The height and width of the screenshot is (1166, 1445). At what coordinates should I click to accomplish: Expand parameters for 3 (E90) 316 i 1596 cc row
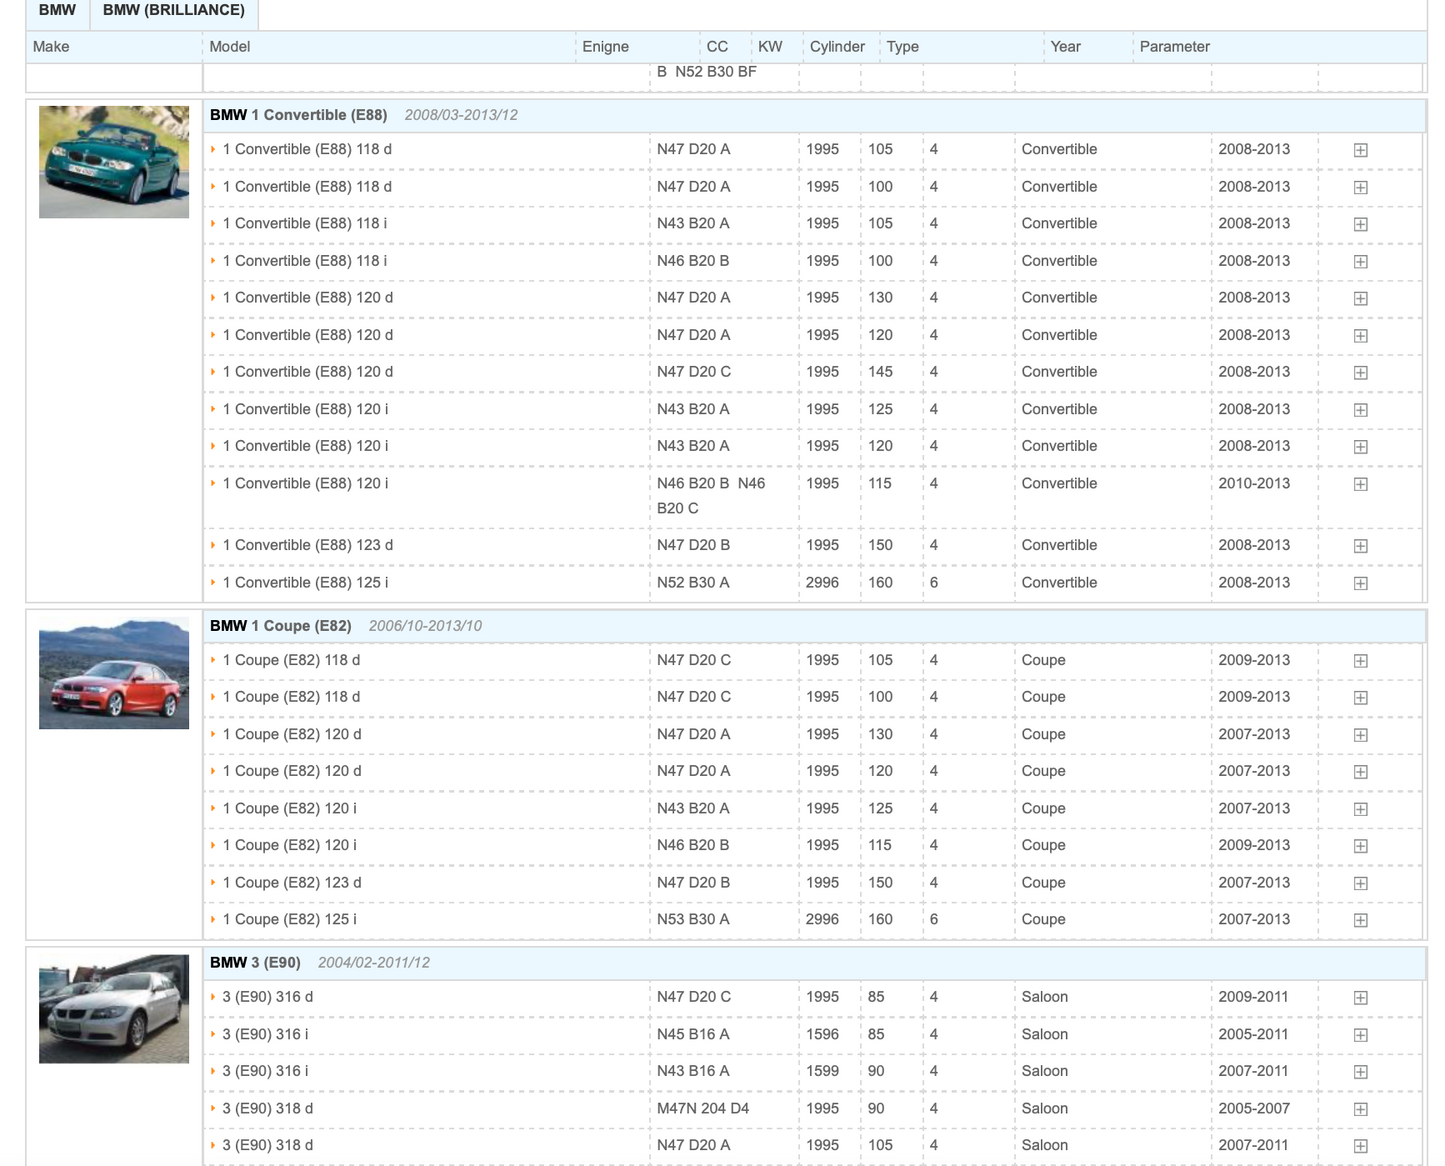point(1360,1035)
